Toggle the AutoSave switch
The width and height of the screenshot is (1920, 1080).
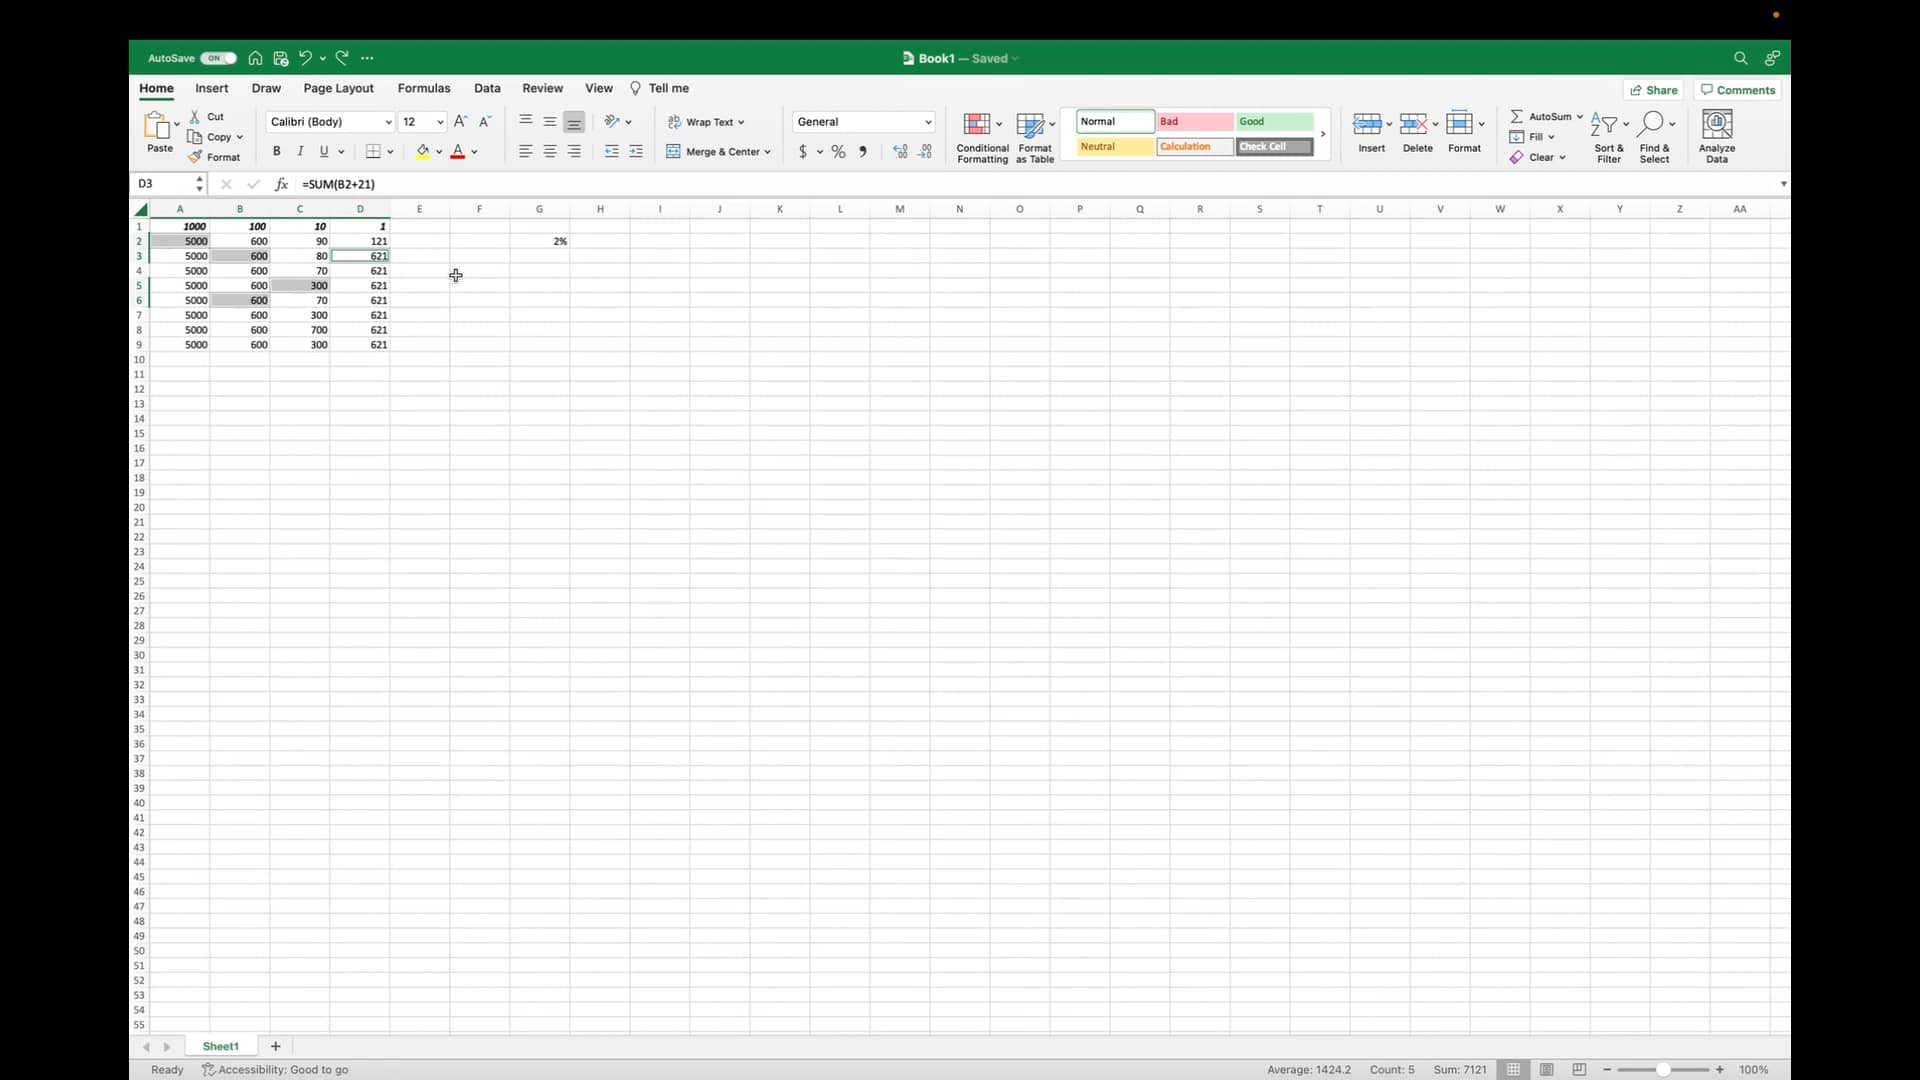tap(217, 58)
